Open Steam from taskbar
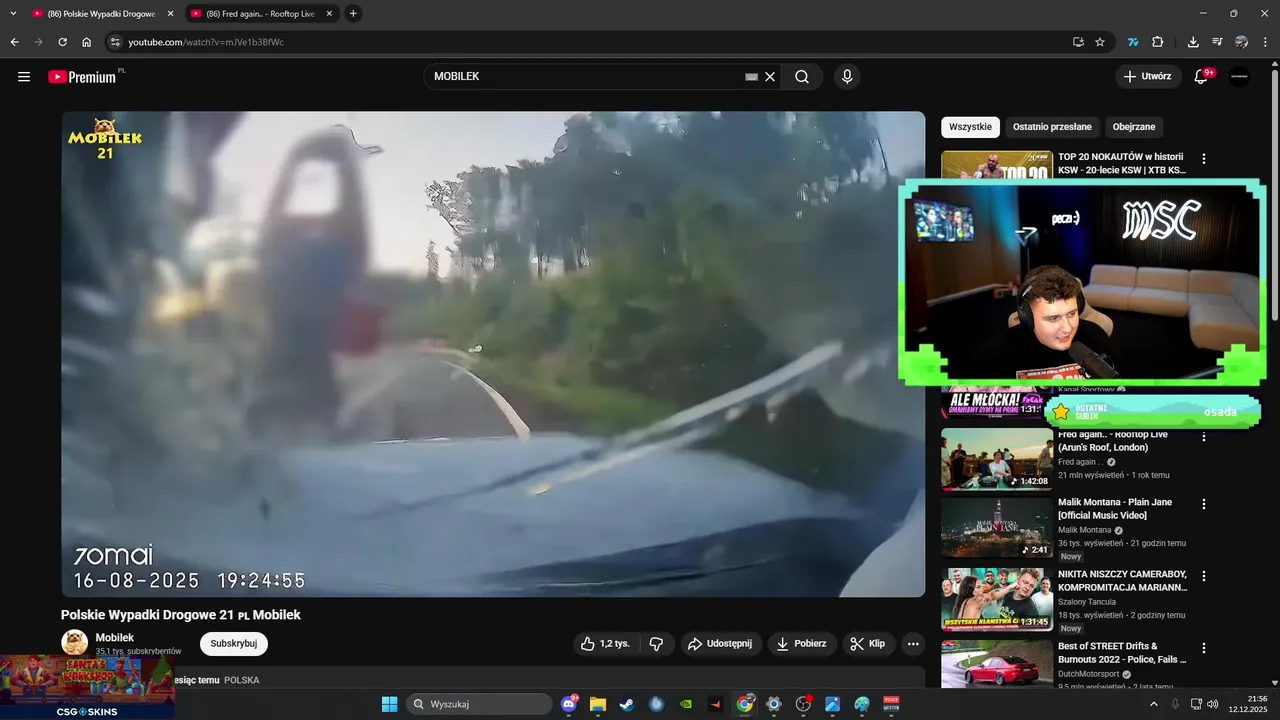This screenshot has width=1280, height=720. click(627, 704)
